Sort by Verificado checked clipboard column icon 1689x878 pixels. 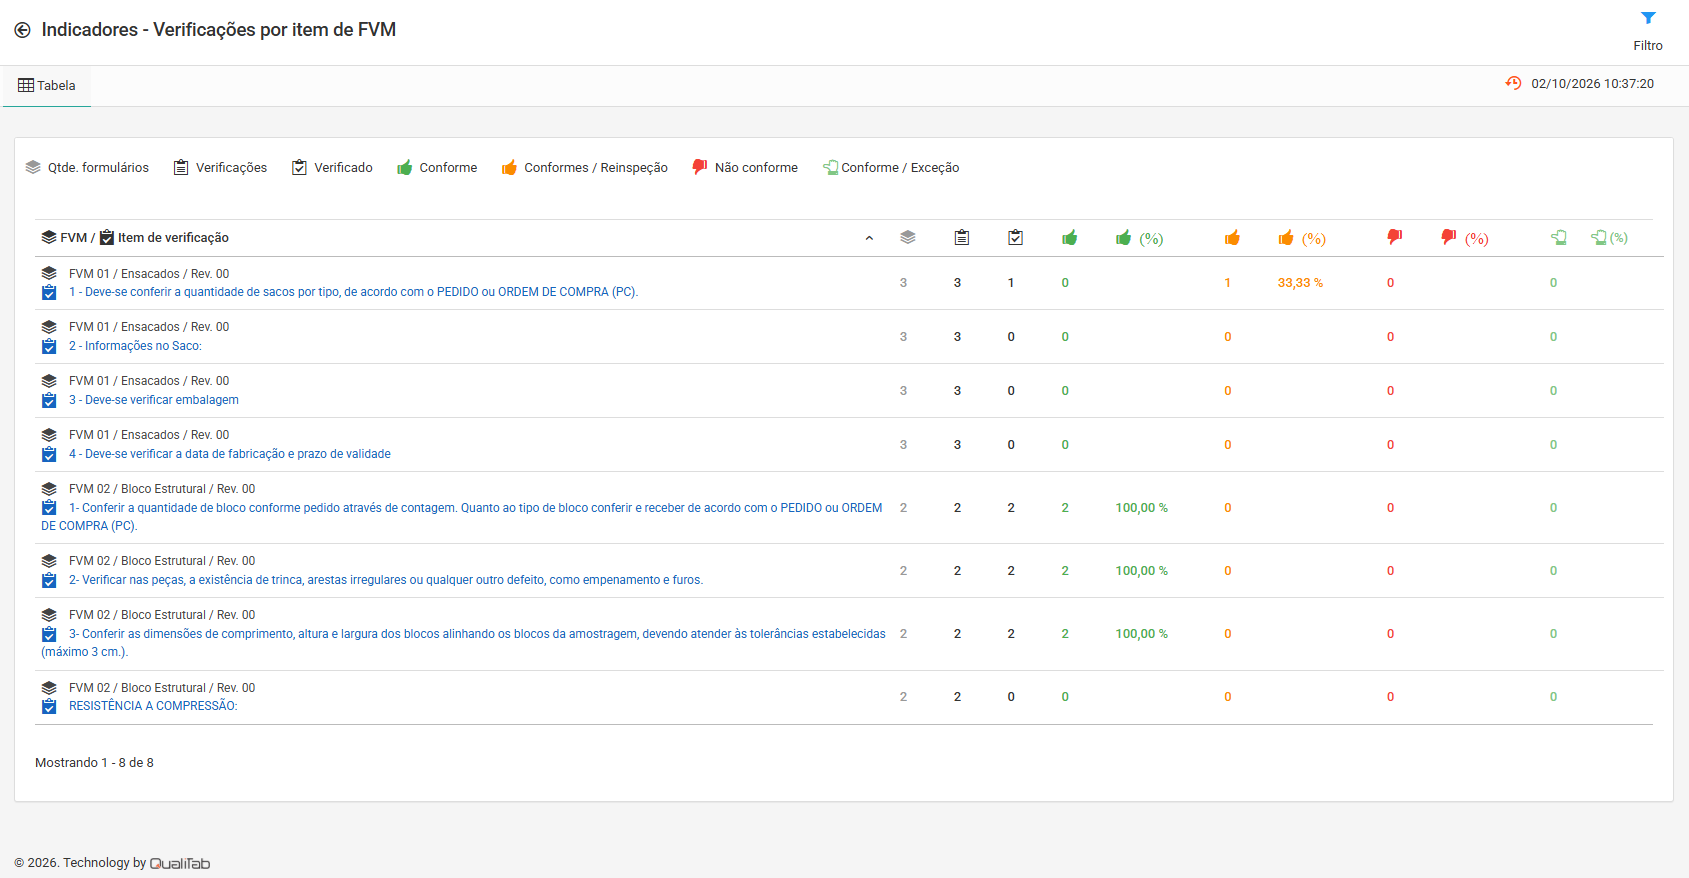click(1015, 238)
